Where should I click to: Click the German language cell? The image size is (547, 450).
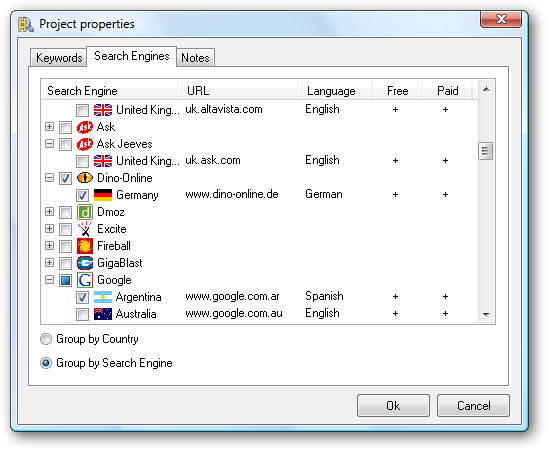click(324, 194)
